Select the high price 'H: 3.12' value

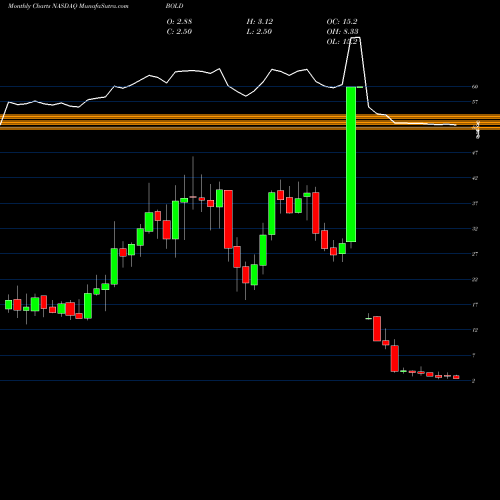tap(260, 22)
